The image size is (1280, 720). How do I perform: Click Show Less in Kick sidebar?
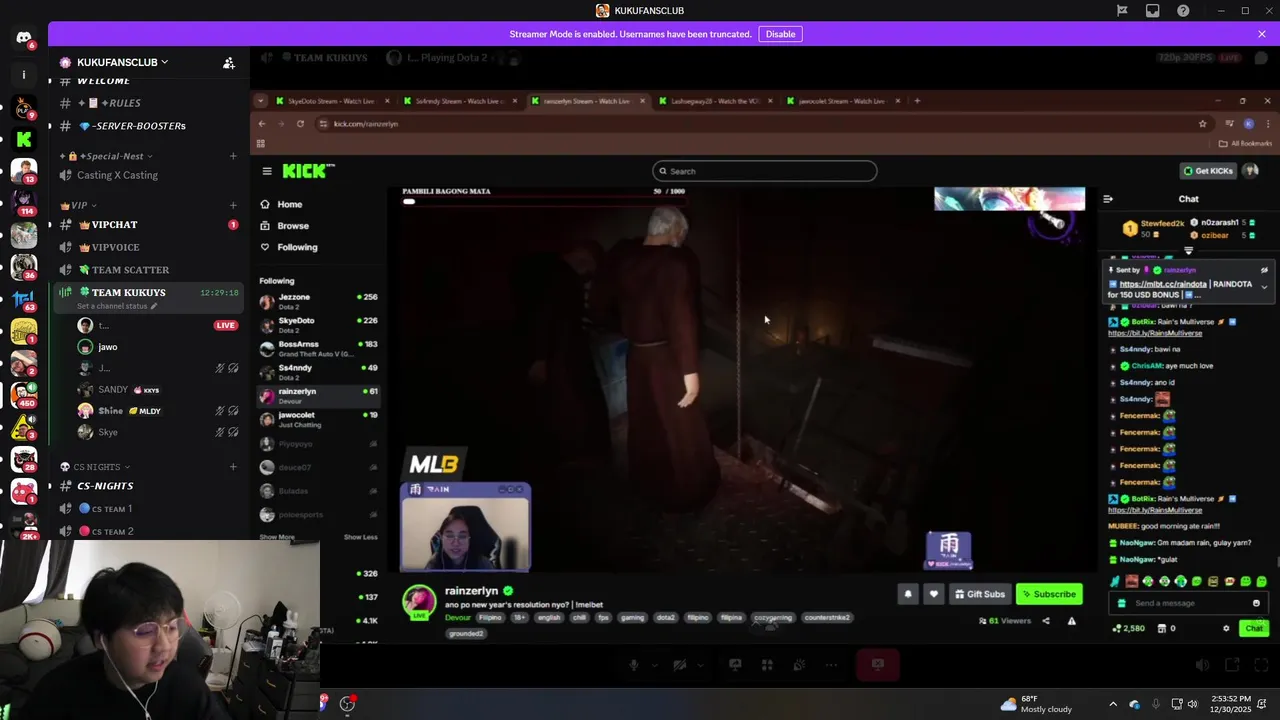coord(361,537)
